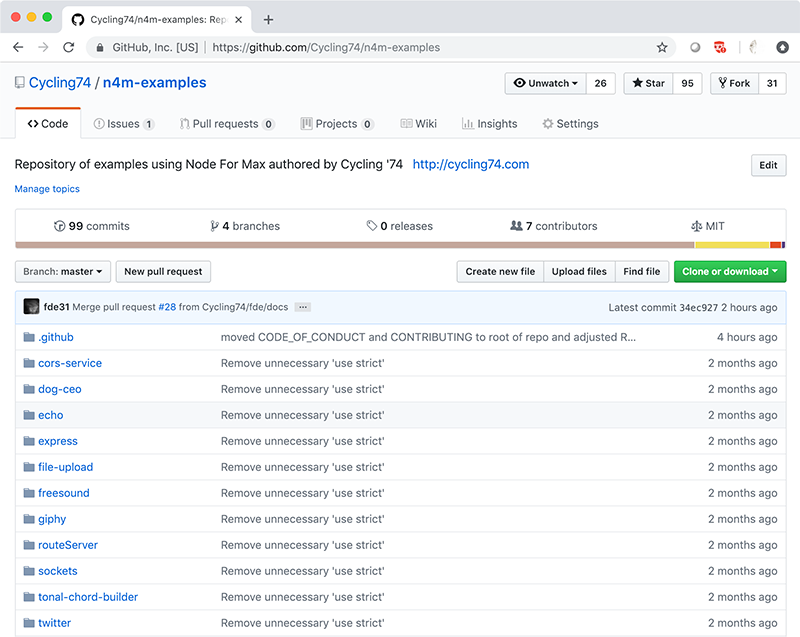The width and height of the screenshot is (800, 637).
Task: Click the Chrome profile avatar icon
Action: pyautogui.click(x=782, y=47)
